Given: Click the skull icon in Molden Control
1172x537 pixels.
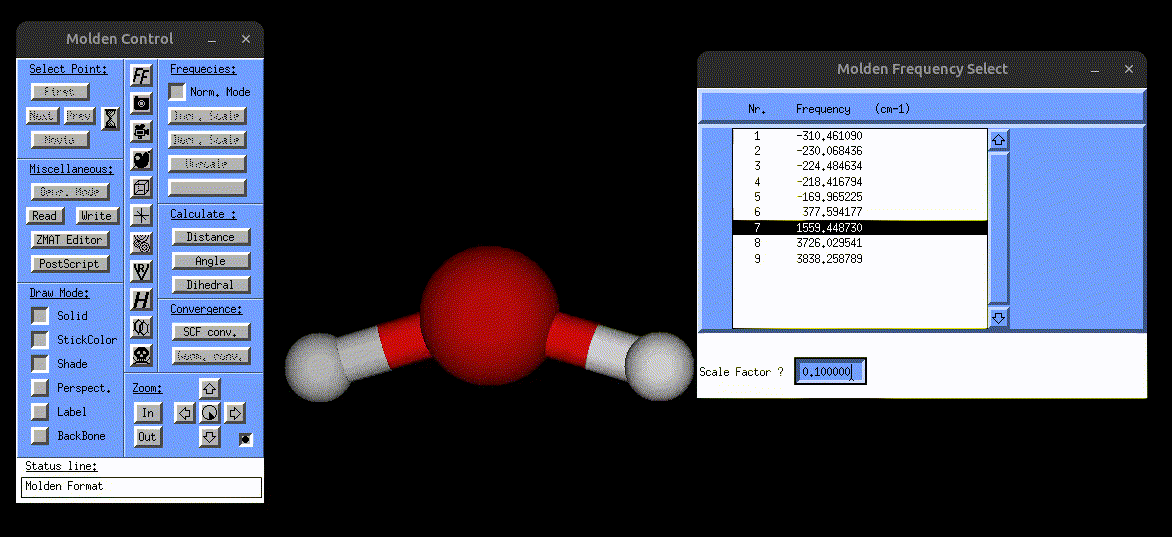Looking at the screenshot, I should coord(142,354).
